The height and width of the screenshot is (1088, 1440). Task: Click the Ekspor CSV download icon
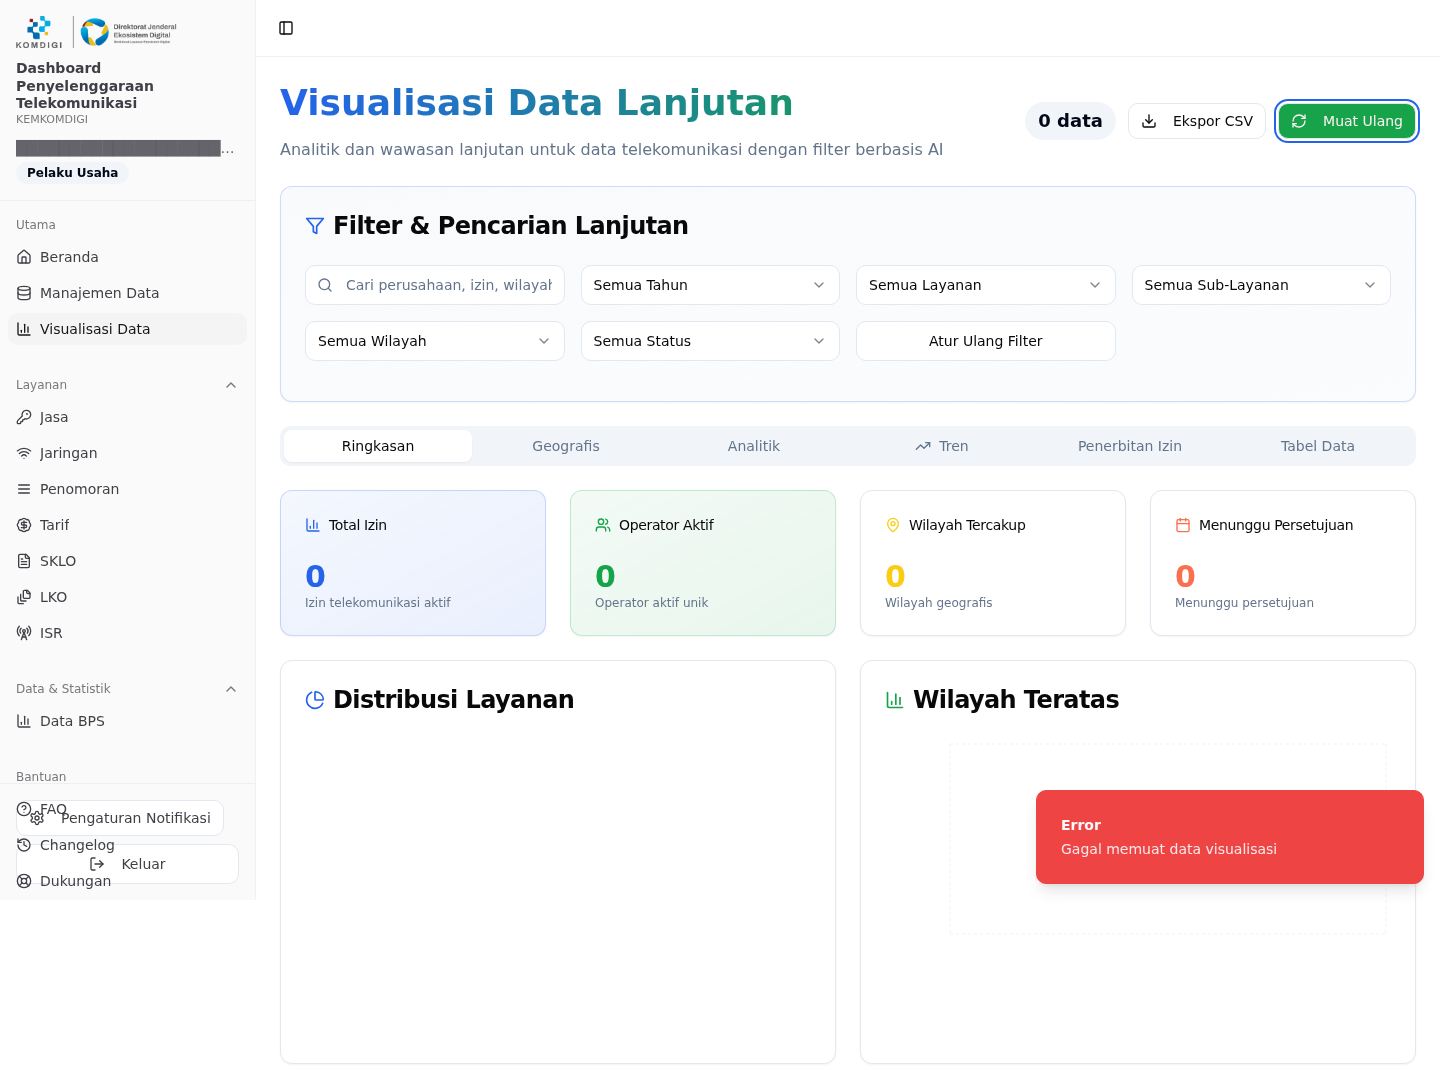pyautogui.click(x=1150, y=121)
